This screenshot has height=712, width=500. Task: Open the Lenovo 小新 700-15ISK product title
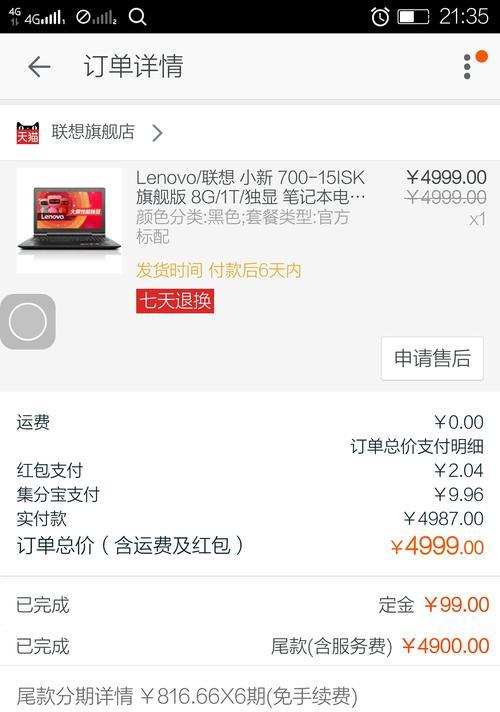[250, 187]
